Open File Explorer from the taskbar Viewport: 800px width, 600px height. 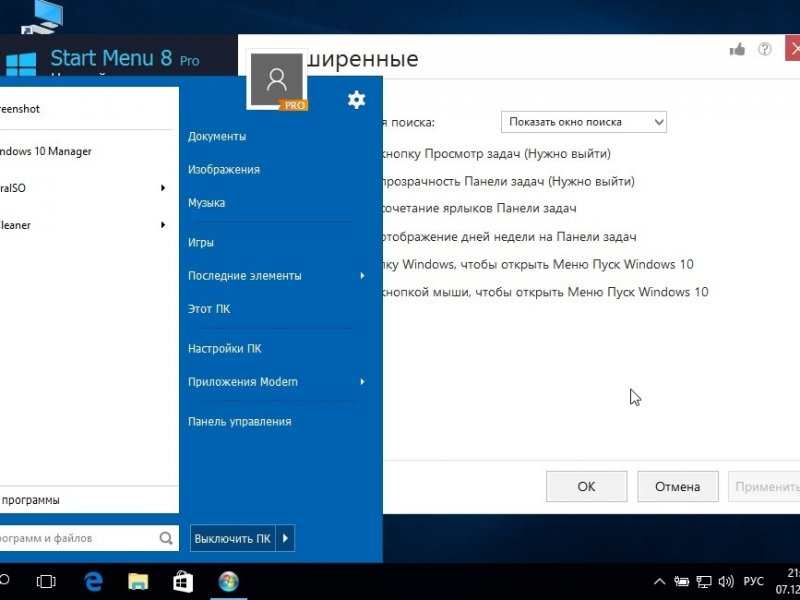coord(138,581)
